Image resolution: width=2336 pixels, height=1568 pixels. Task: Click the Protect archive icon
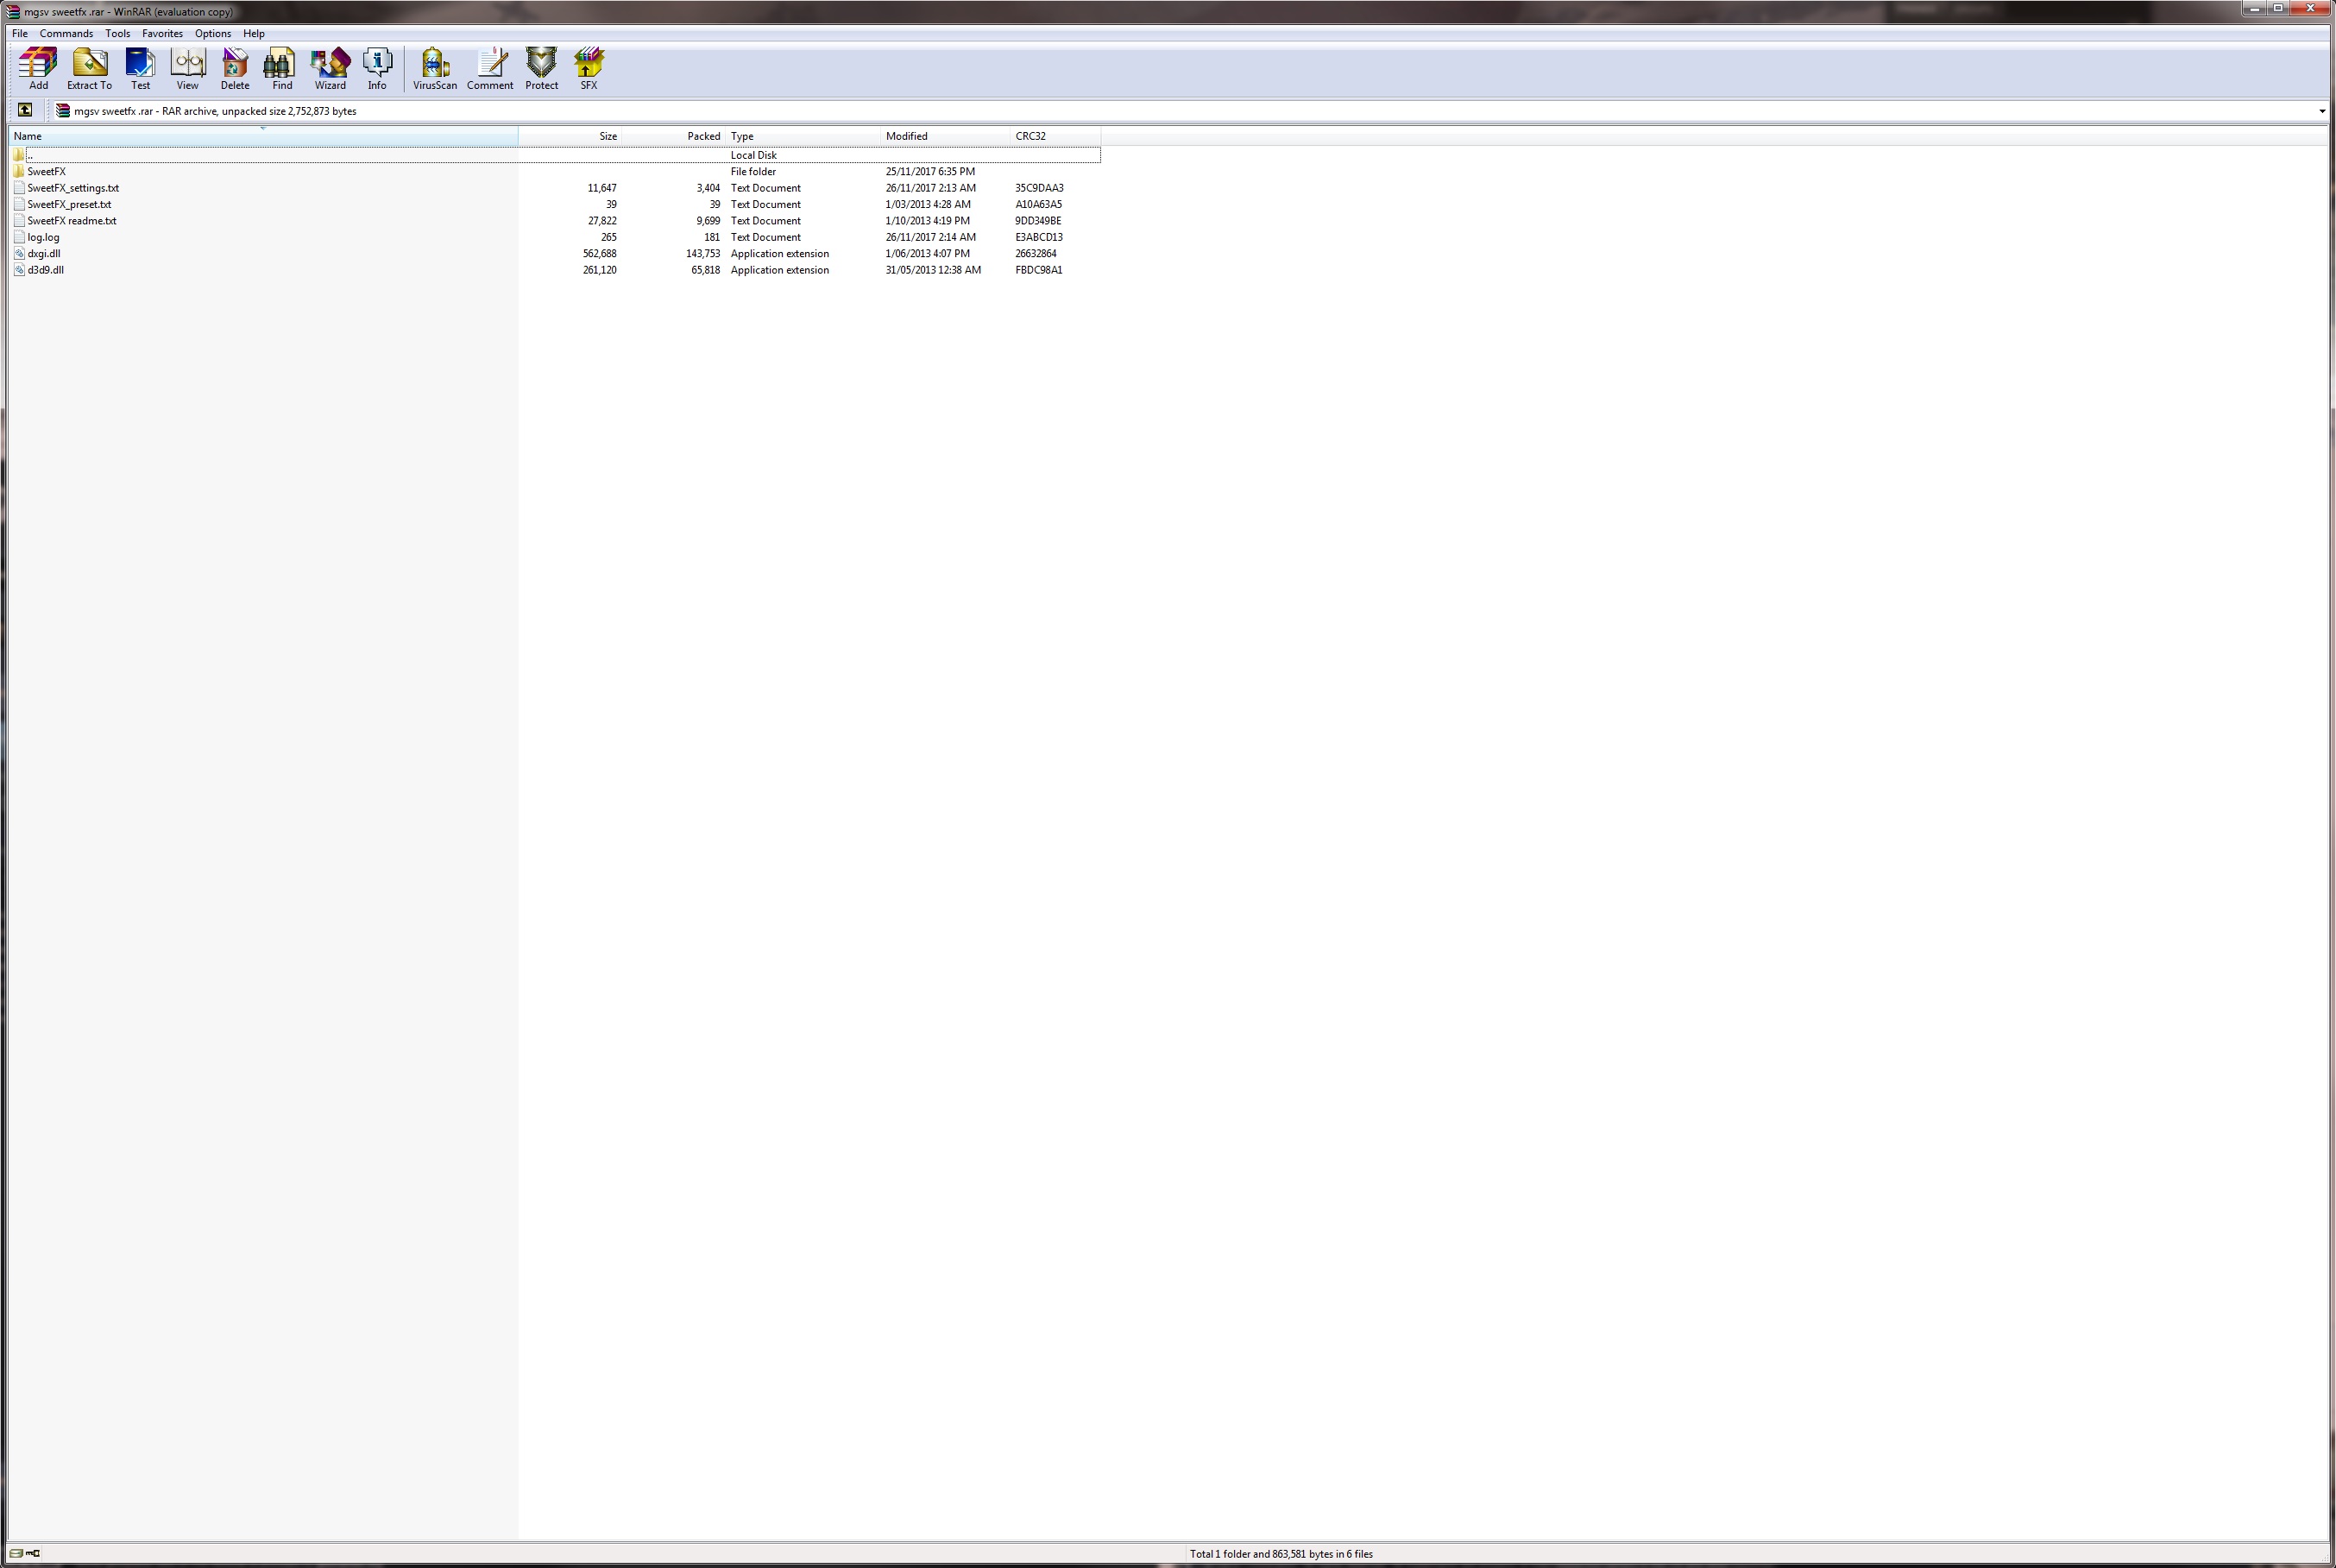[x=541, y=67]
